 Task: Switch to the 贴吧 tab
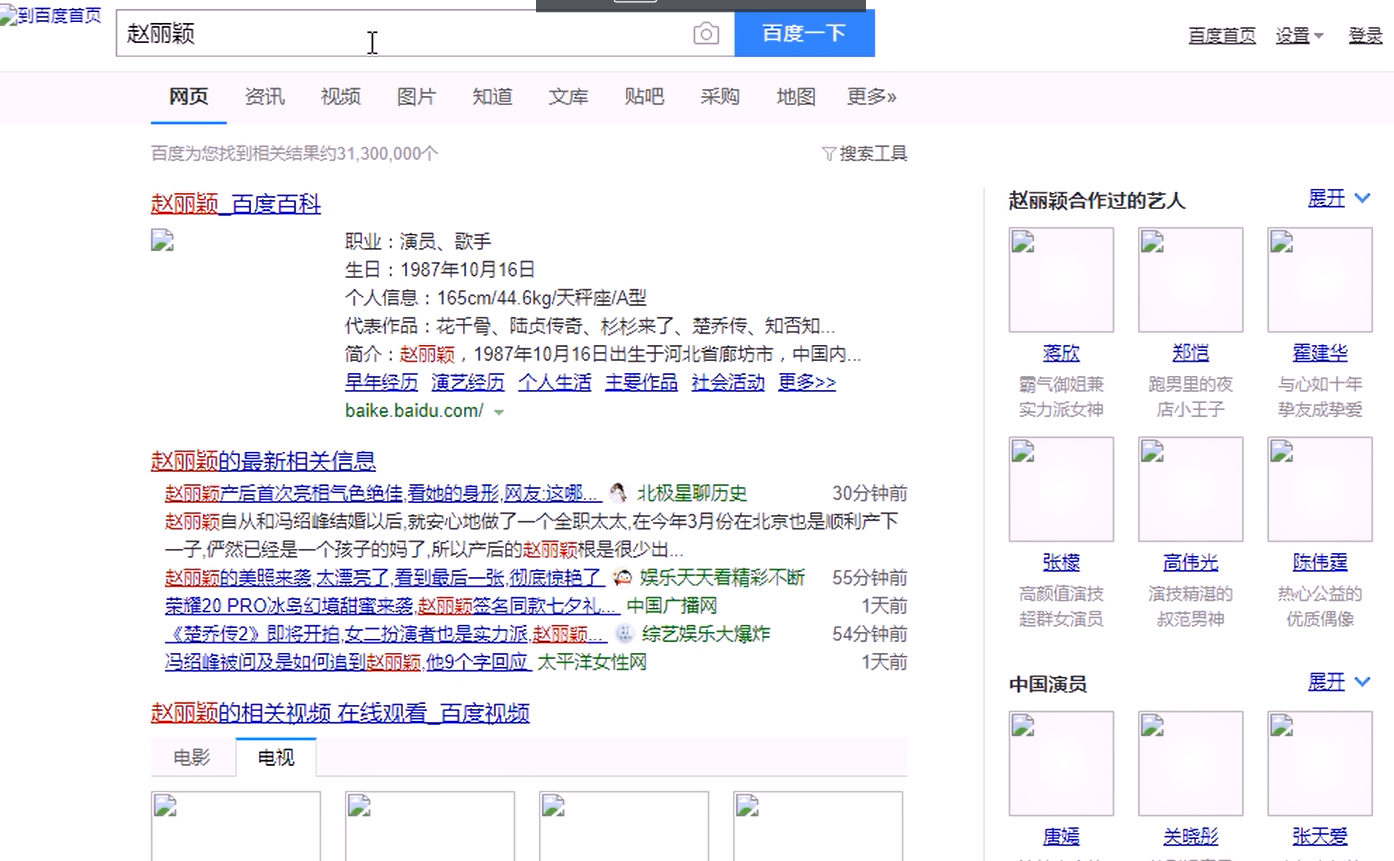coord(644,97)
